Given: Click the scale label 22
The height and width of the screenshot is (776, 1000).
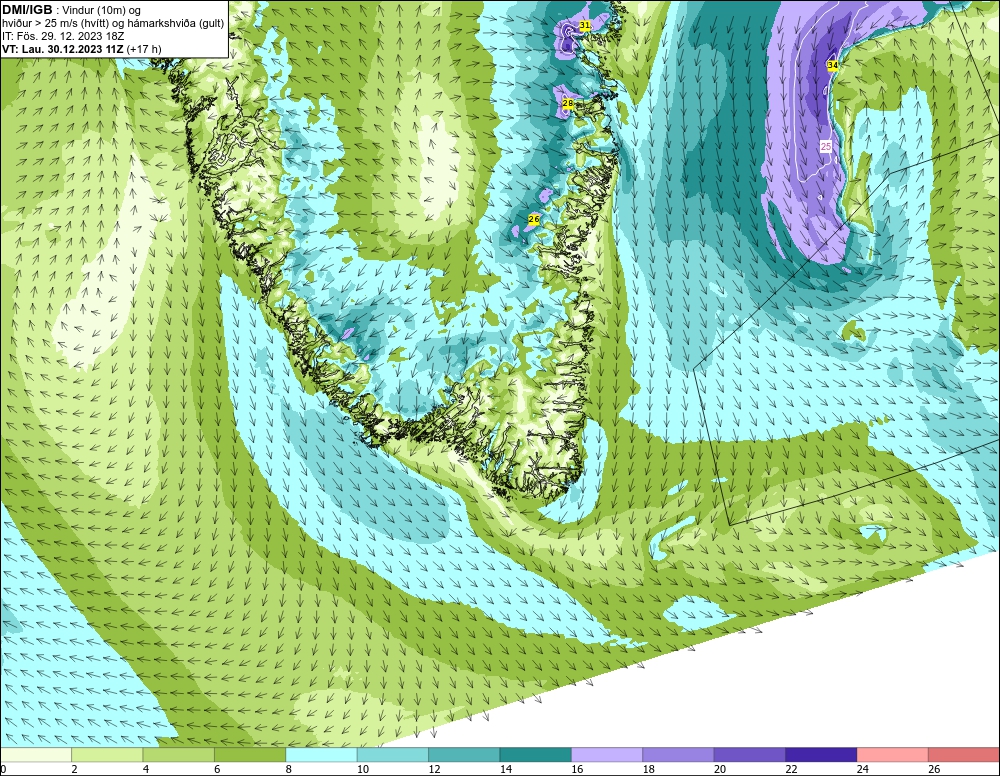Looking at the screenshot, I should click(791, 769).
